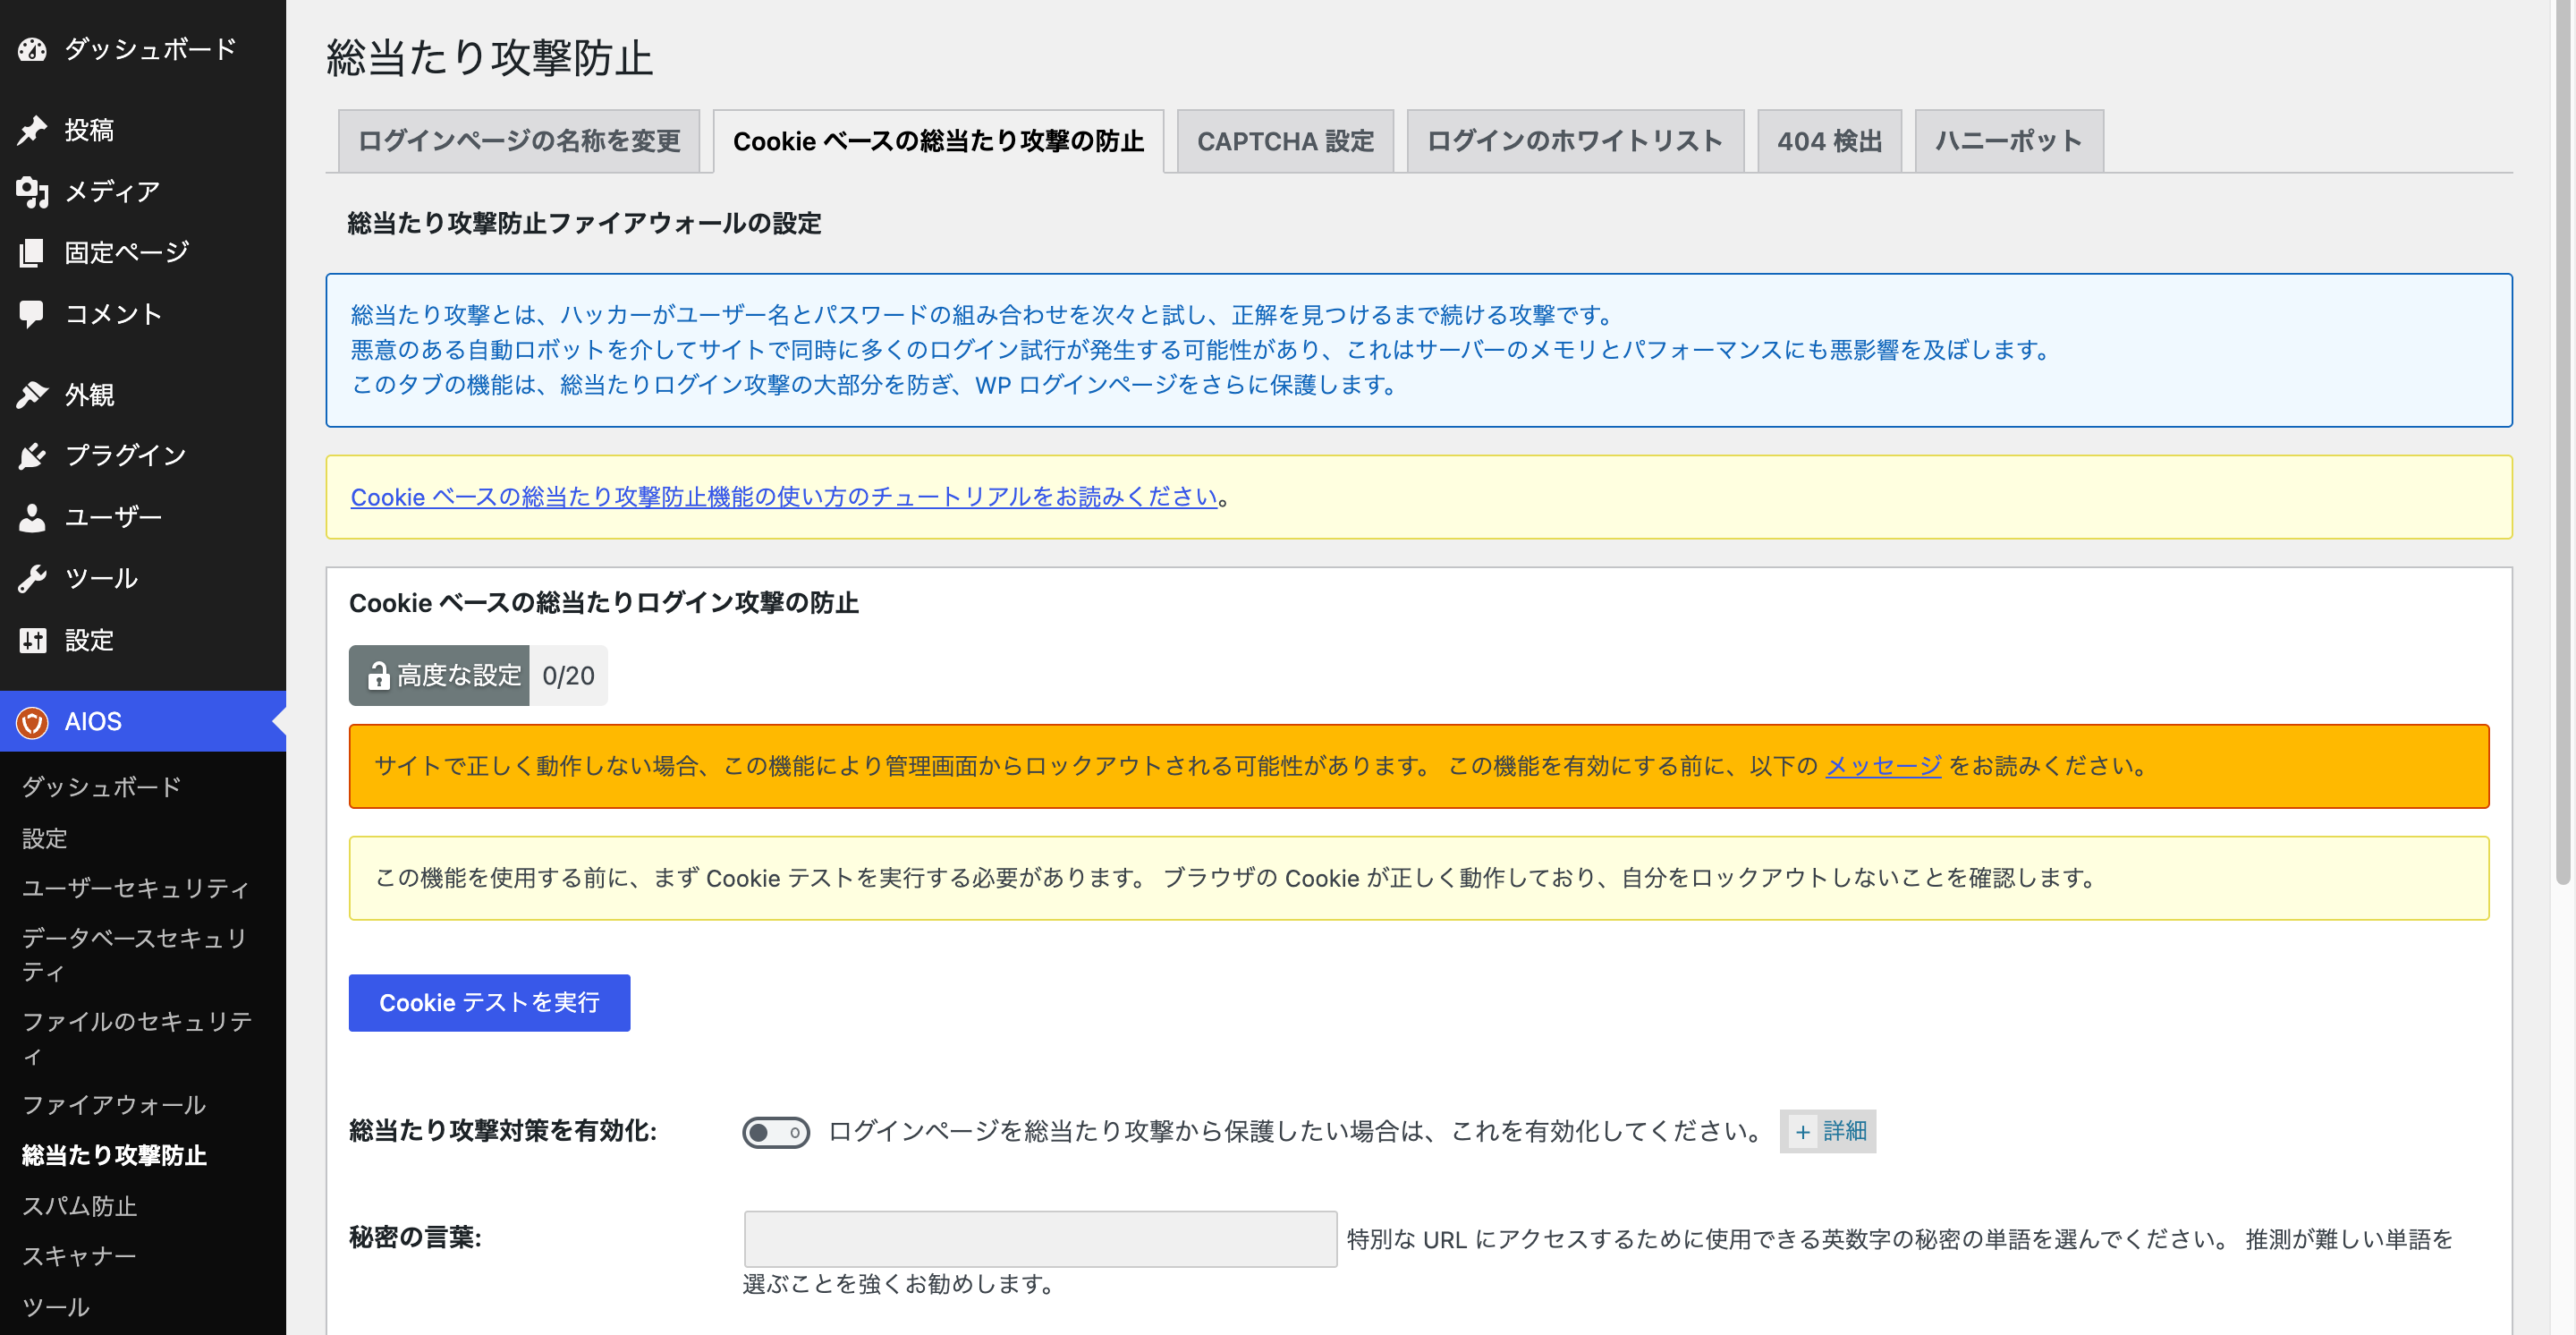Select Cookie ベースの総当たり攻撃の防止 tab
Image resolution: width=2576 pixels, height=1335 pixels.
(938, 141)
